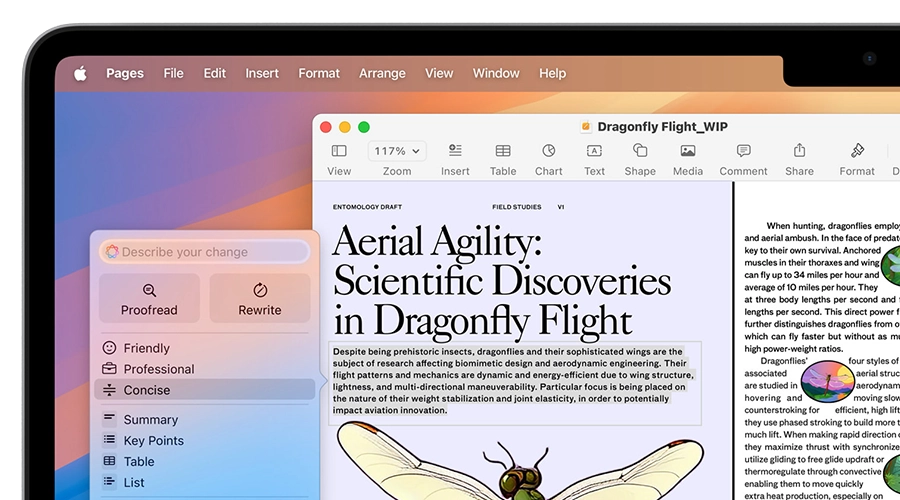Image resolution: width=900 pixels, height=500 pixels.
Task: Click the Apple Intelligence icon in prompt field
Action: point(112,252)
